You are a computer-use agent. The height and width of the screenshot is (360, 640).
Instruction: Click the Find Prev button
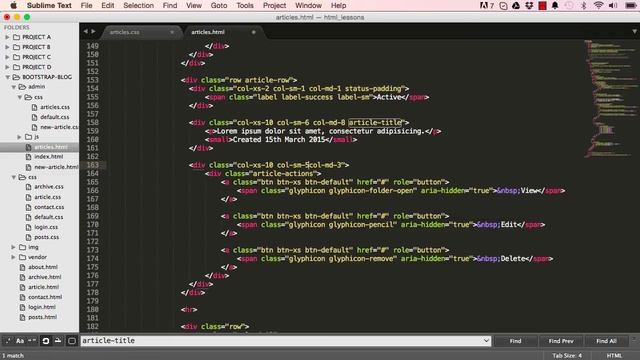(x=561, y=341)
